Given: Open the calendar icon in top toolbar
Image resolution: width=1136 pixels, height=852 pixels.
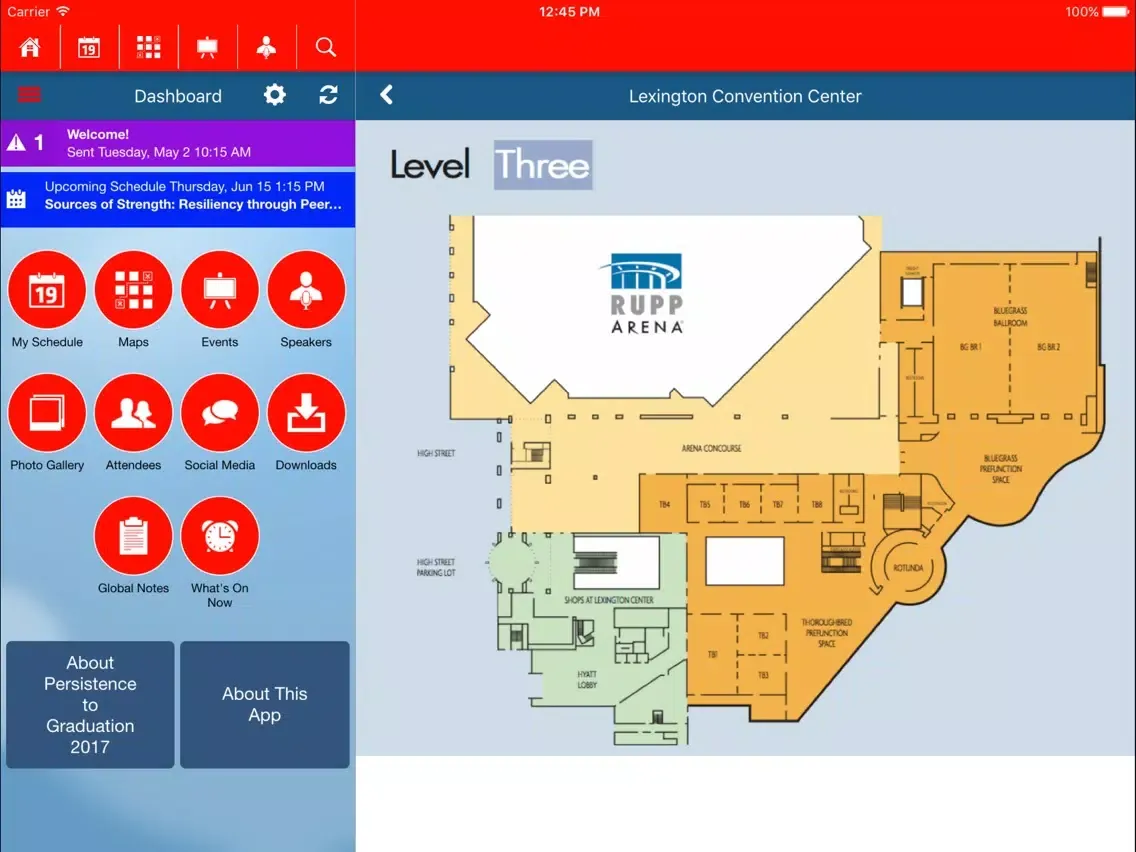Looking at the screenshot, I should pyautogui.click(x=89, y=48).
